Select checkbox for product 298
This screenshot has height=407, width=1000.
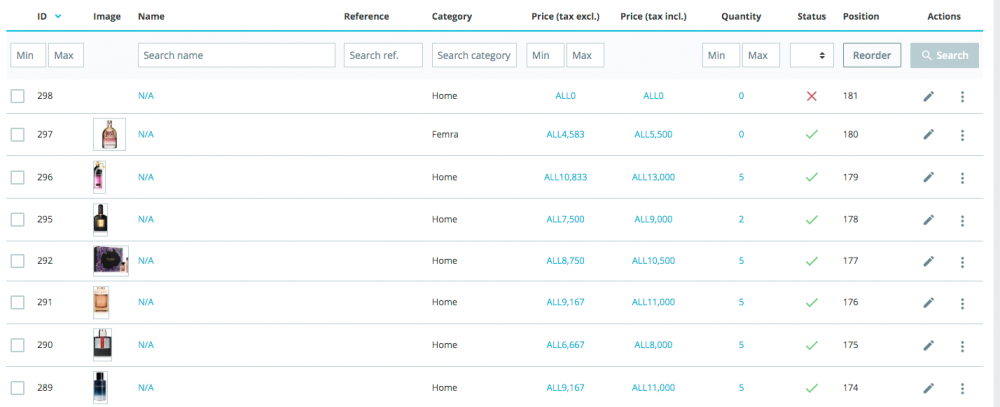click(x=18, y=96)
